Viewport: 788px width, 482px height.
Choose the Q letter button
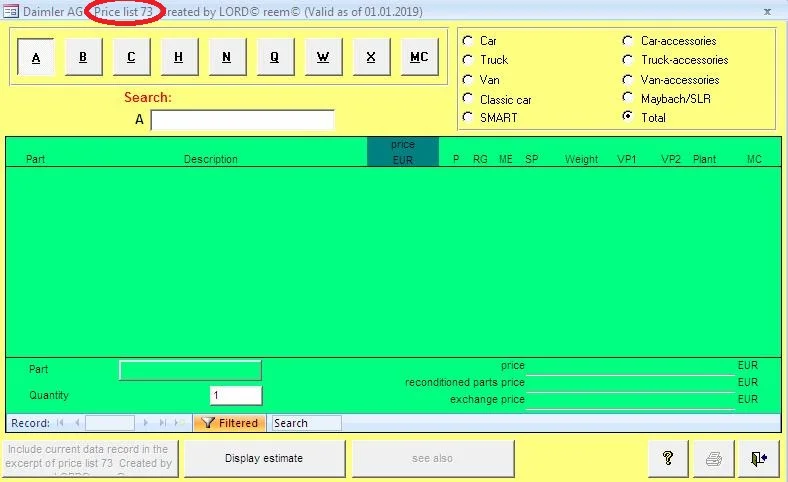click(x=275, y=57)
